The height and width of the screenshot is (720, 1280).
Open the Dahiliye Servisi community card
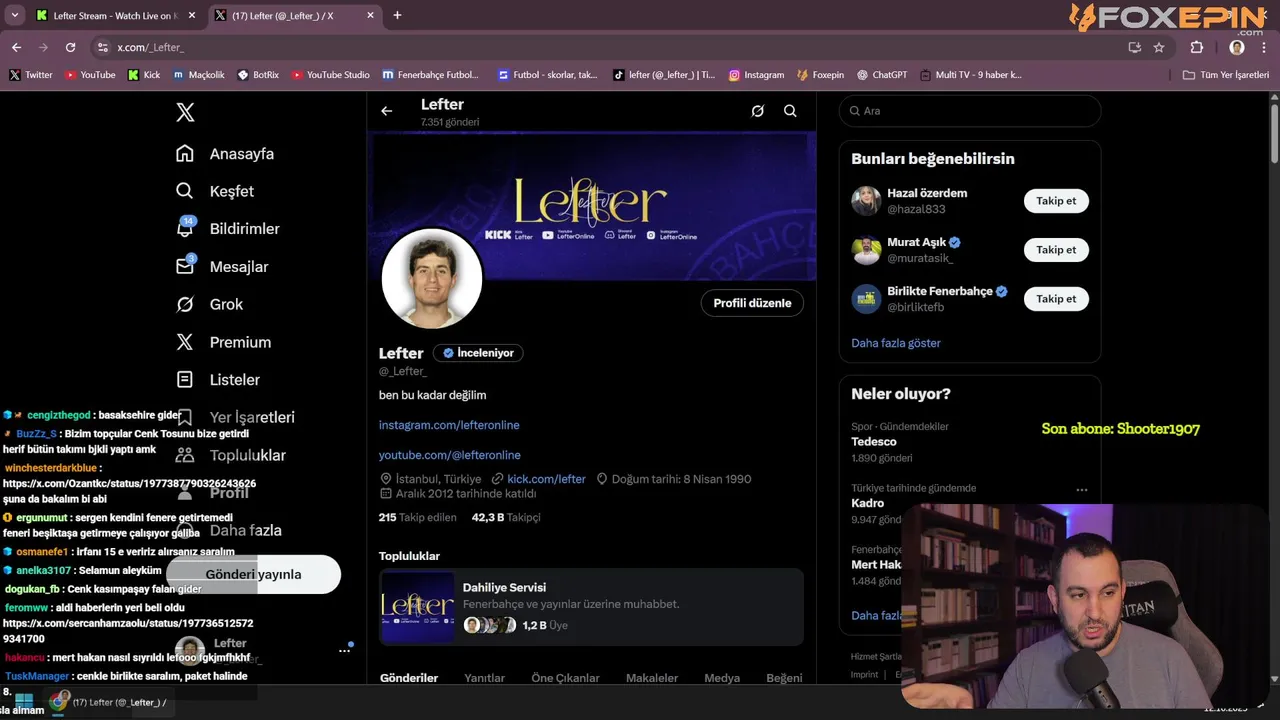pyautogui.click(x=591, y=607)
